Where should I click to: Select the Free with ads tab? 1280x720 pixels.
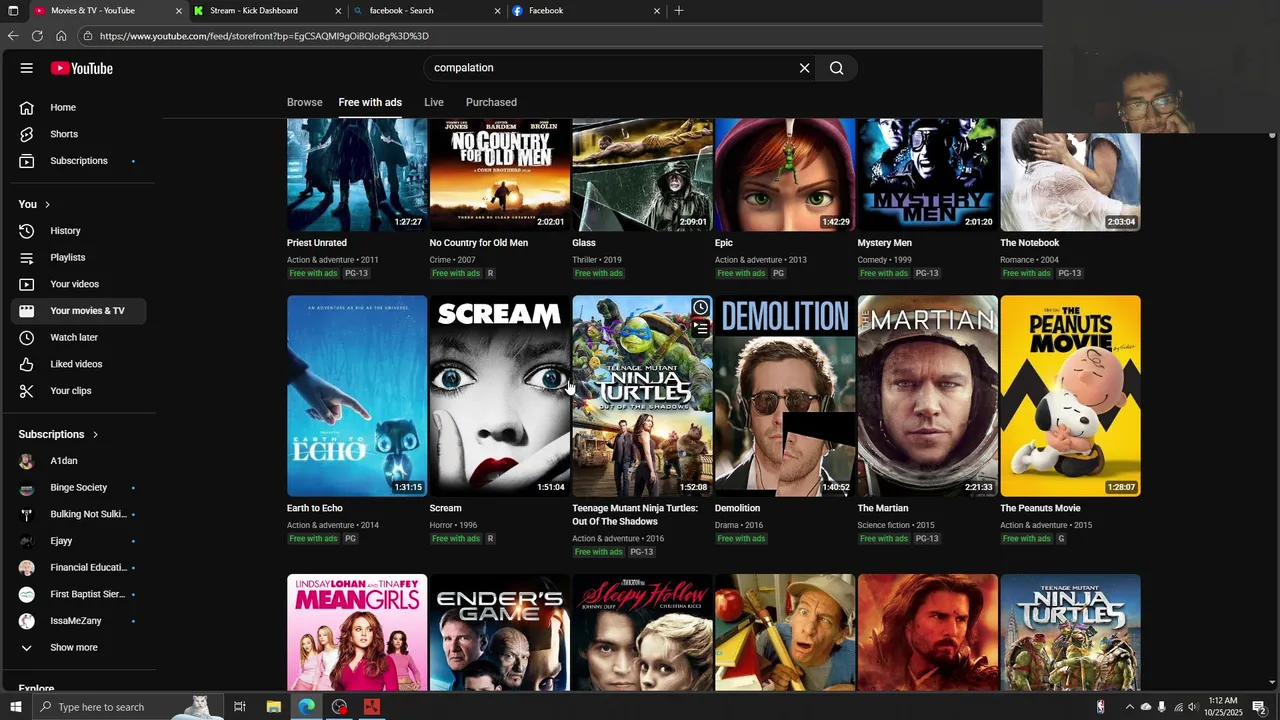point(370,102)
